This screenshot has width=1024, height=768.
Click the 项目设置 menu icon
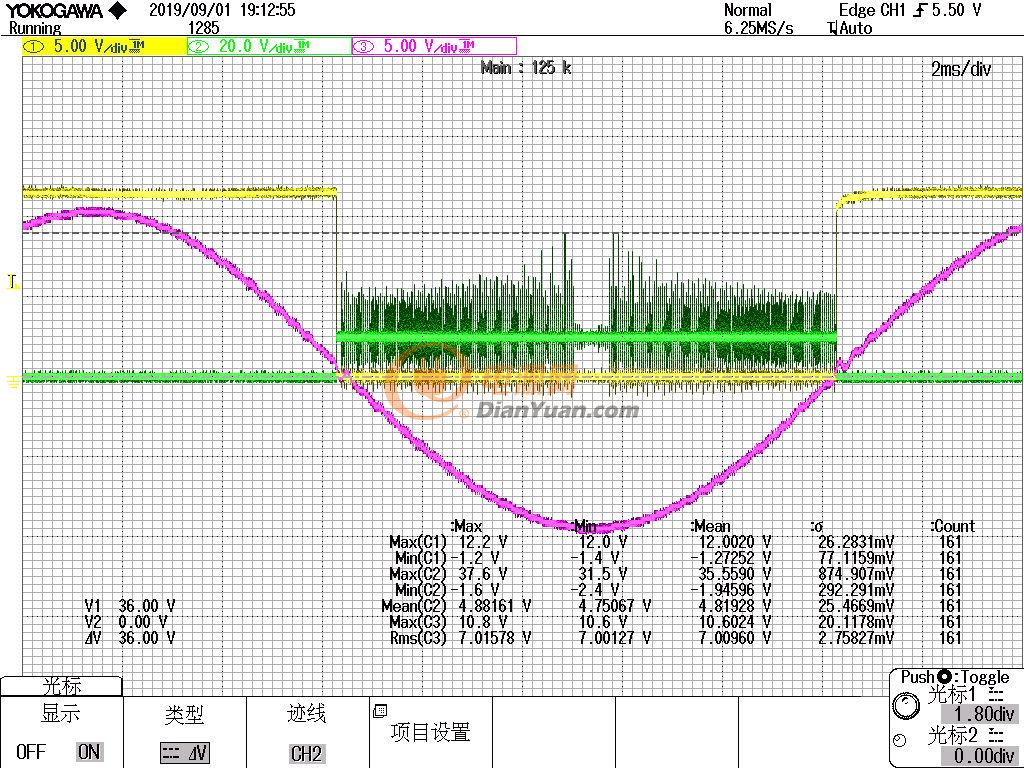pyautogui.click(x=380, y=711)
